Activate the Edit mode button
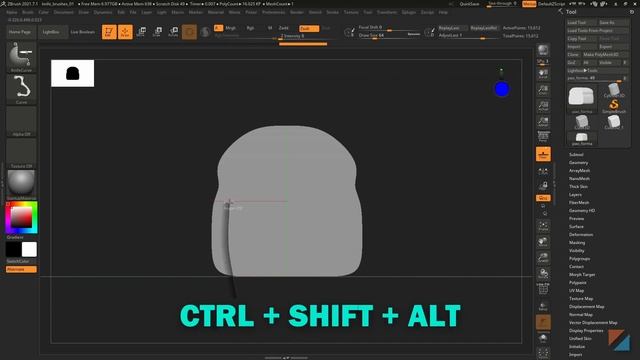The height and width of the screenshot is (360, 640). click(x=109, y=32)
